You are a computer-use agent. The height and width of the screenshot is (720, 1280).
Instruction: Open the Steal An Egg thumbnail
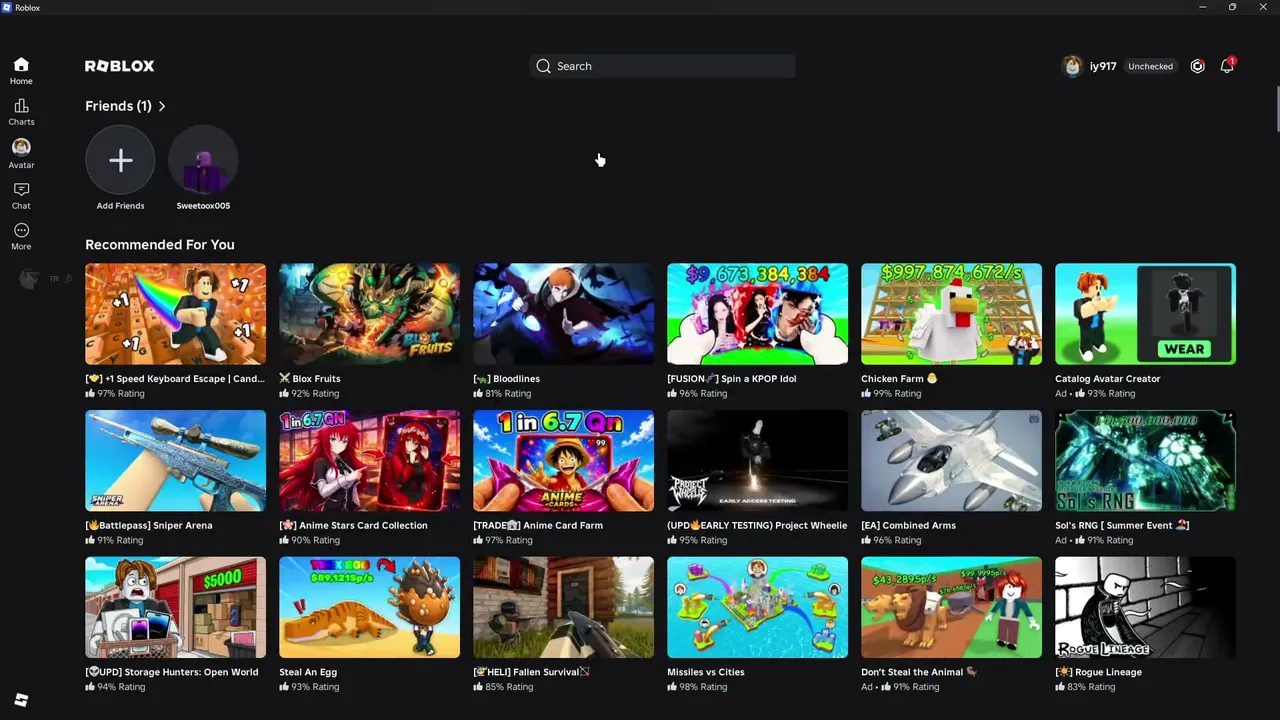pyautogui.click(x=369, y=608)
